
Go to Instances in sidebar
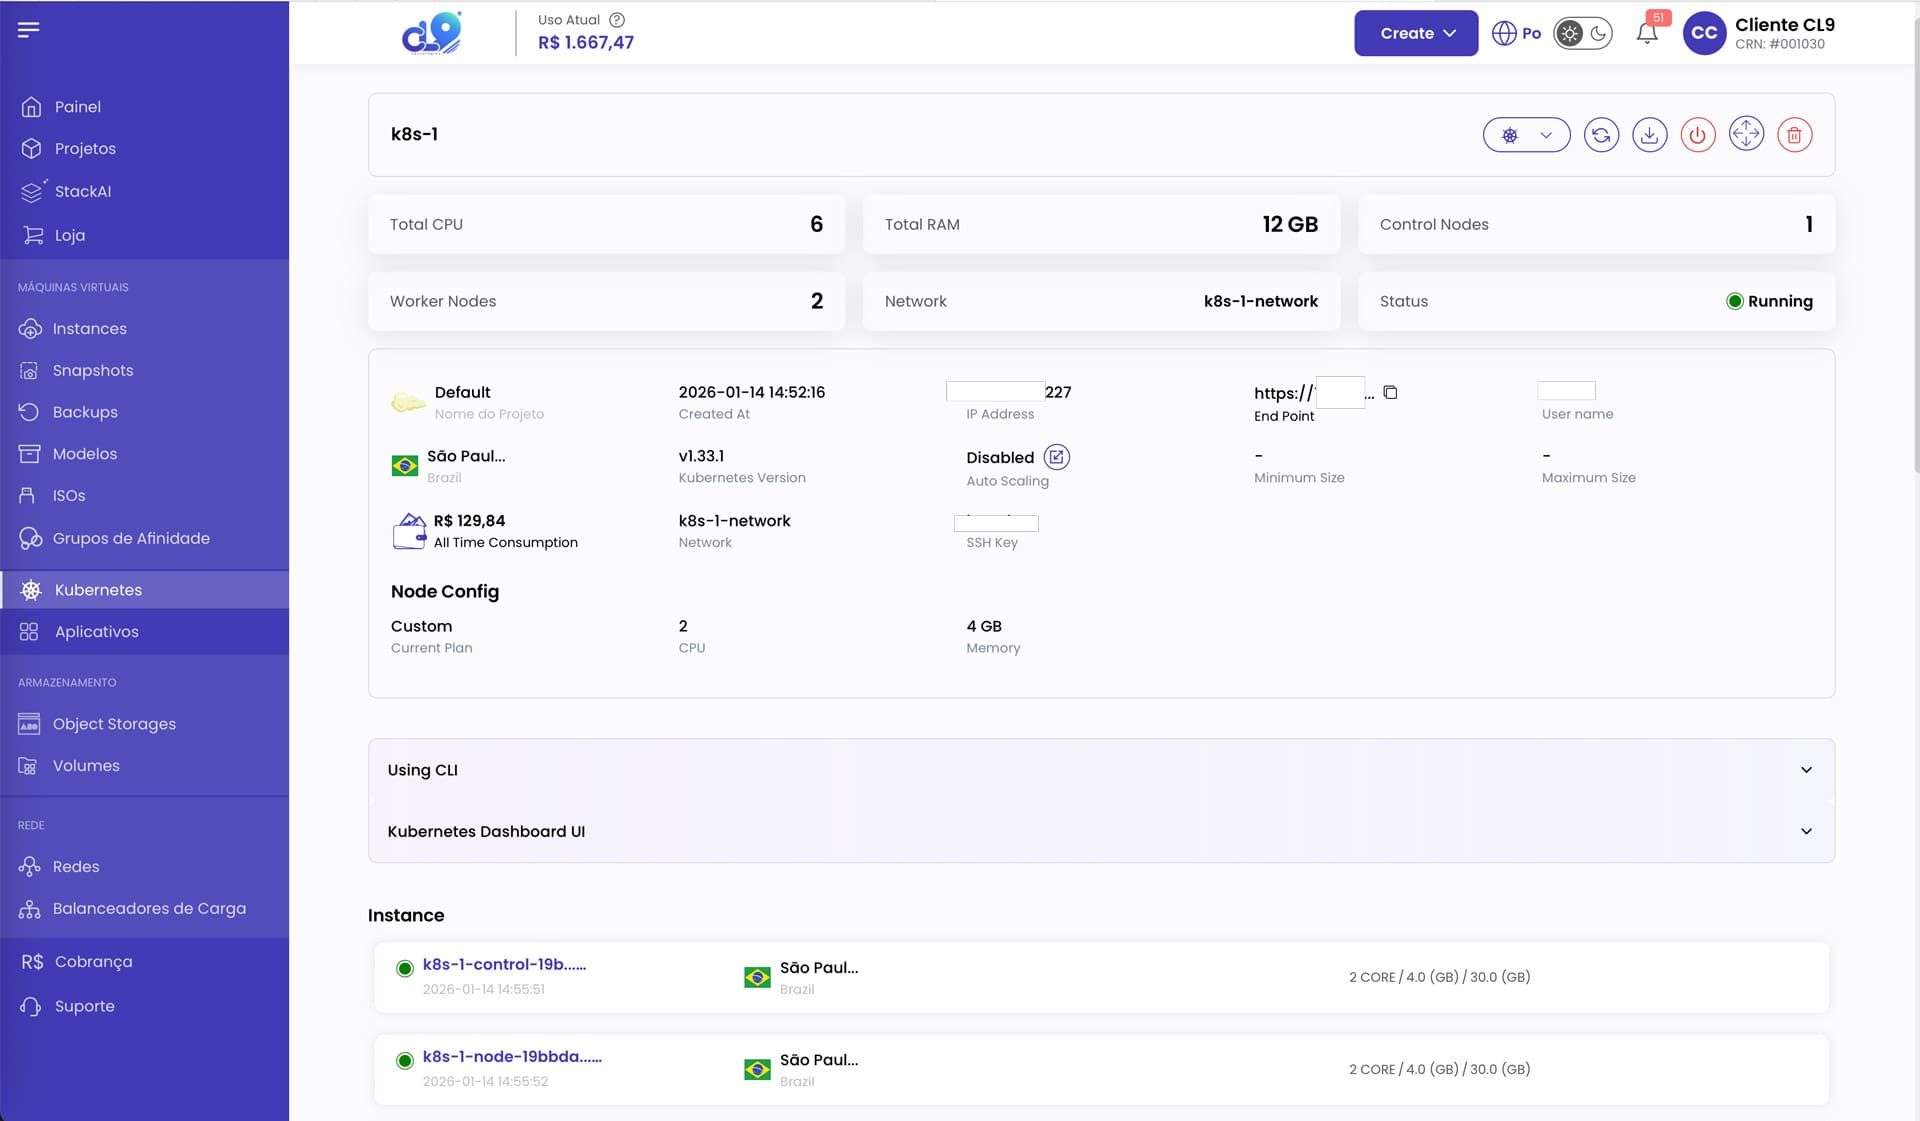pyautogui.click(x=89, y=329)
